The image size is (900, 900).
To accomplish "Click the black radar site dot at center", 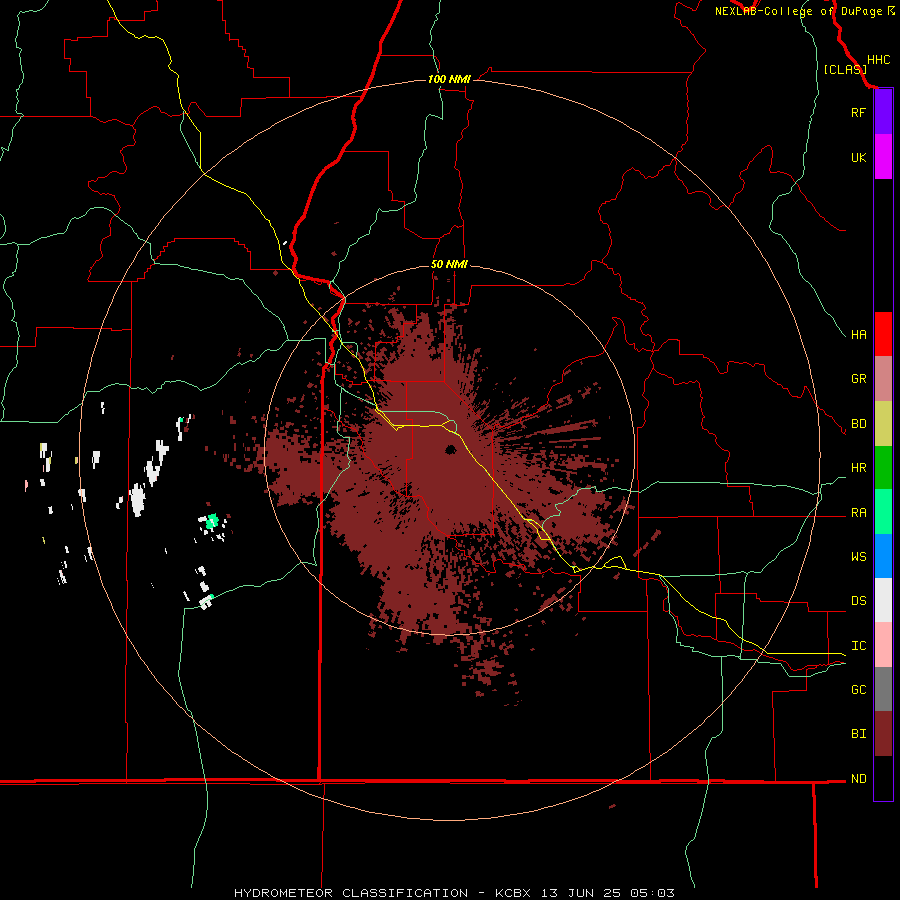I will coord(451,449).
